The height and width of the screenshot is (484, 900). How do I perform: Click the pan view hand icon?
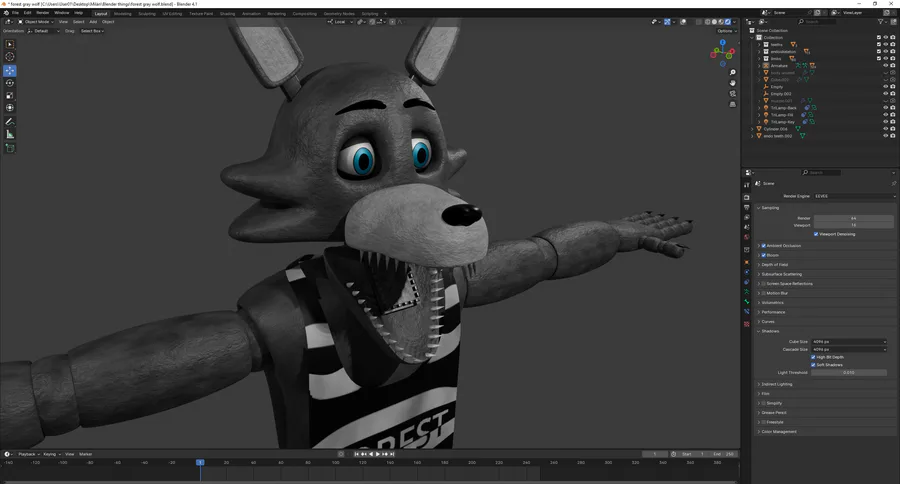732,83
